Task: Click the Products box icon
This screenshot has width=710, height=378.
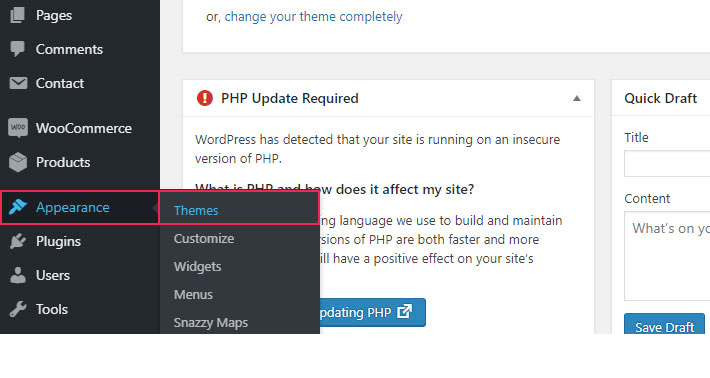Action: point(18,162)
